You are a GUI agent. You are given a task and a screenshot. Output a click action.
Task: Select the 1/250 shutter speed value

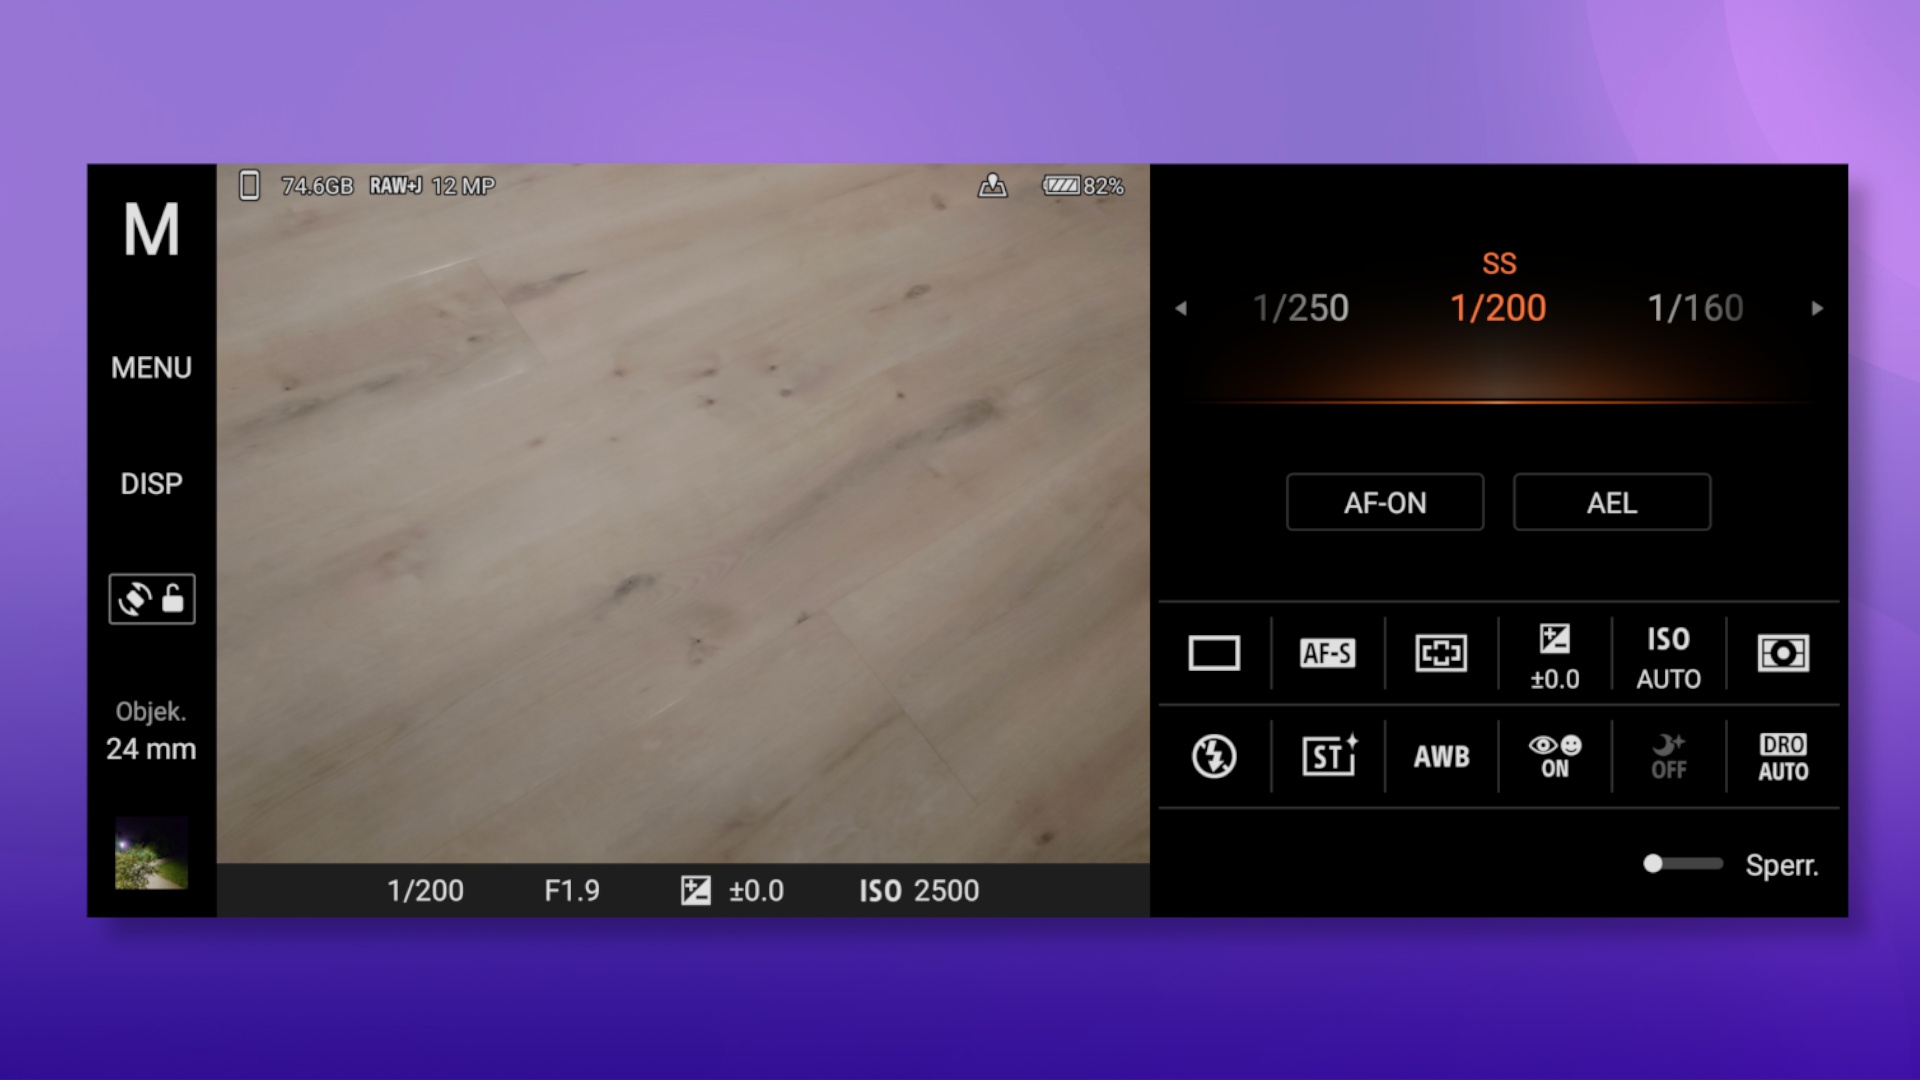[1300, 308]
